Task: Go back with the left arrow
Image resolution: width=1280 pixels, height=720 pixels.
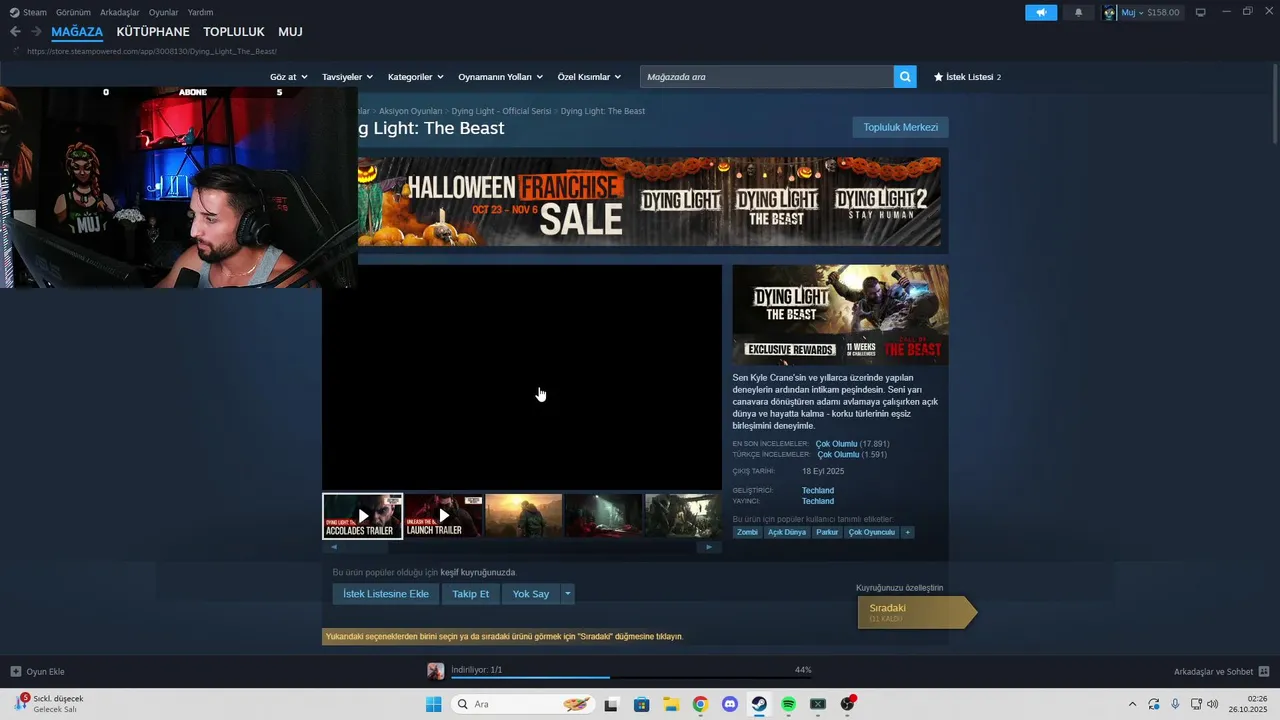Action: coord(15,32)
